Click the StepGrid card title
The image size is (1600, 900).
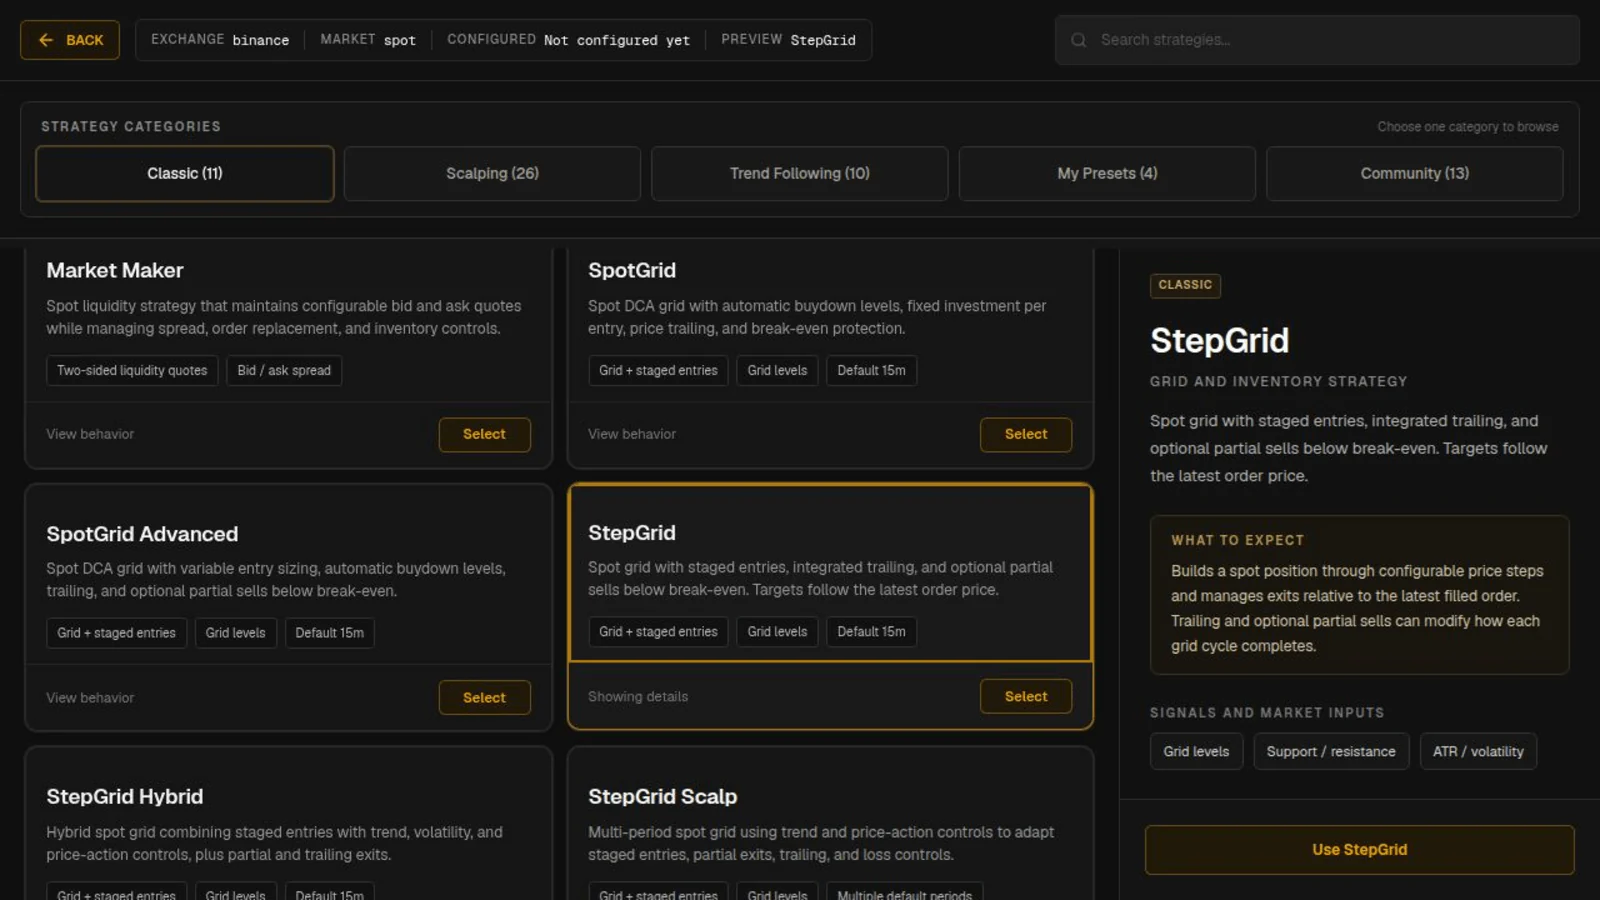tap(632, 533)
